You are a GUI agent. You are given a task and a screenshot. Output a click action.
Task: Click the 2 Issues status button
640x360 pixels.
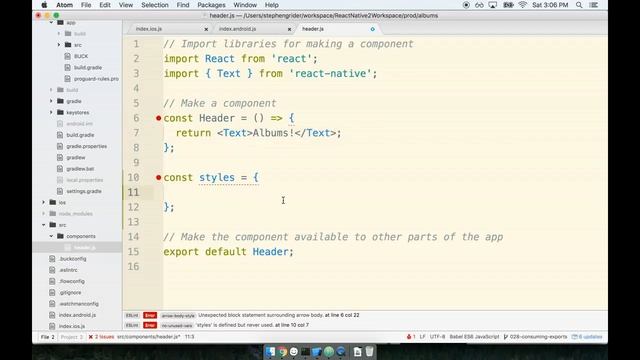pos(102,337)
